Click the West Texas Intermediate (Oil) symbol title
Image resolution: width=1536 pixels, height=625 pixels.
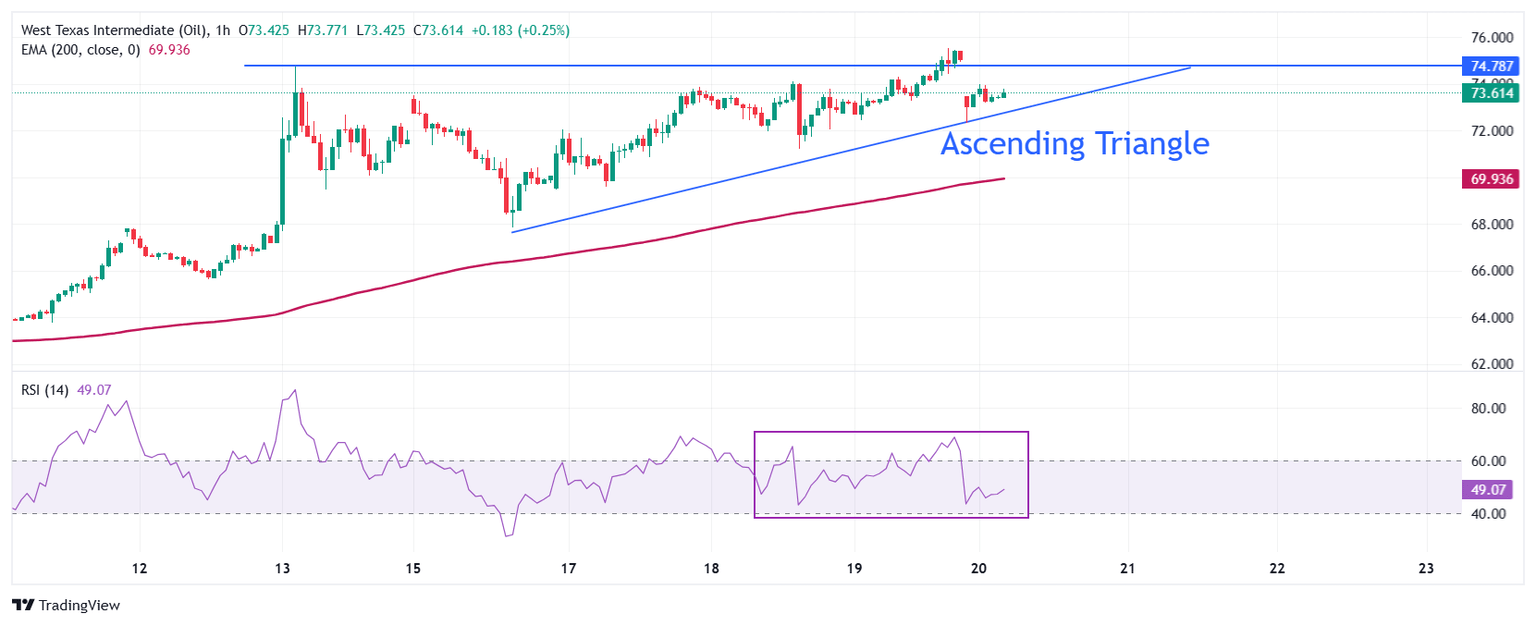(116, 30)
